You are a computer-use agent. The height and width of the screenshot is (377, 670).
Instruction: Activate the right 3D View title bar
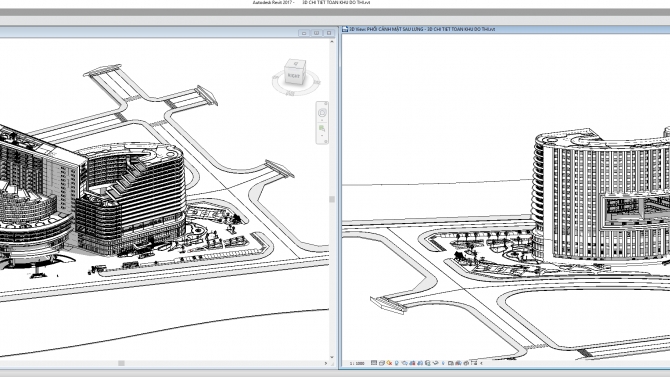505,29
